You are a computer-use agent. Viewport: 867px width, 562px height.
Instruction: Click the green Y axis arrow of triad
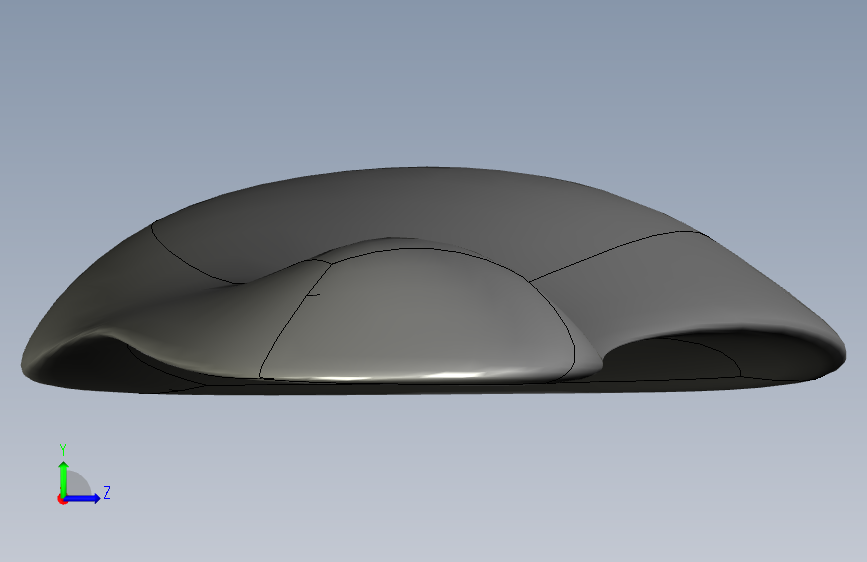(x=64, y=479)
